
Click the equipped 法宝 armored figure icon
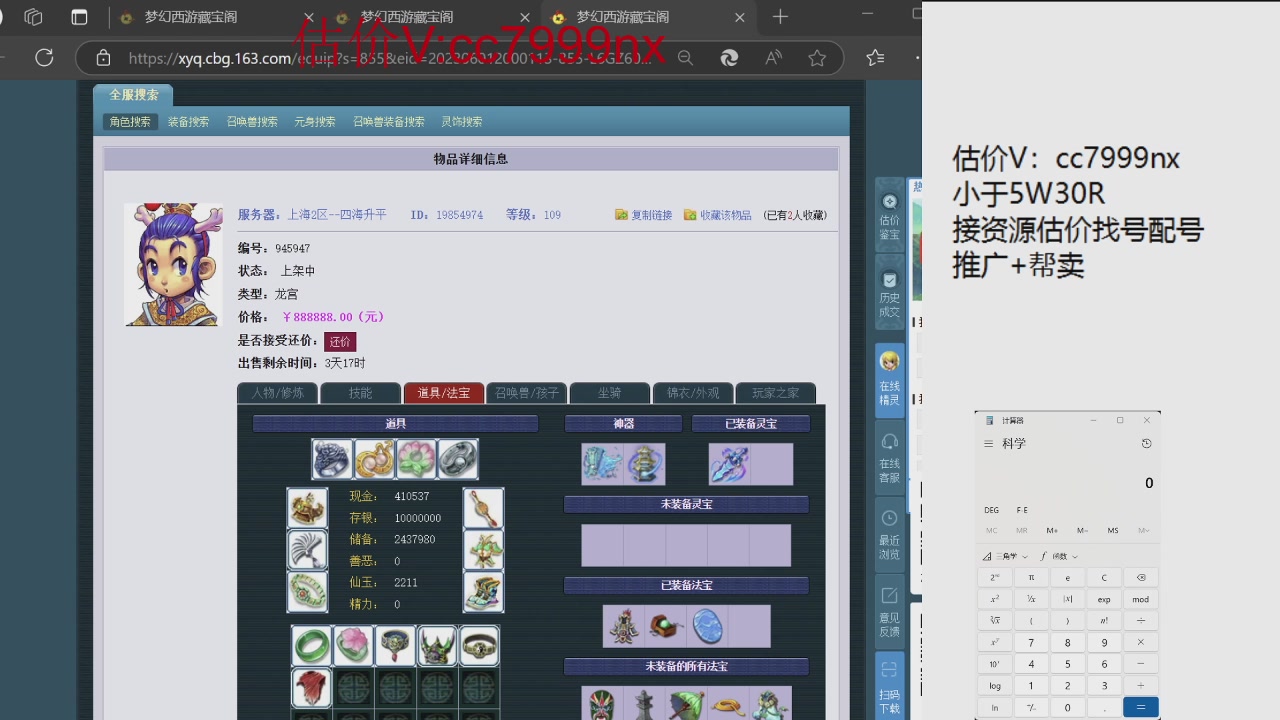coord(623,626)
